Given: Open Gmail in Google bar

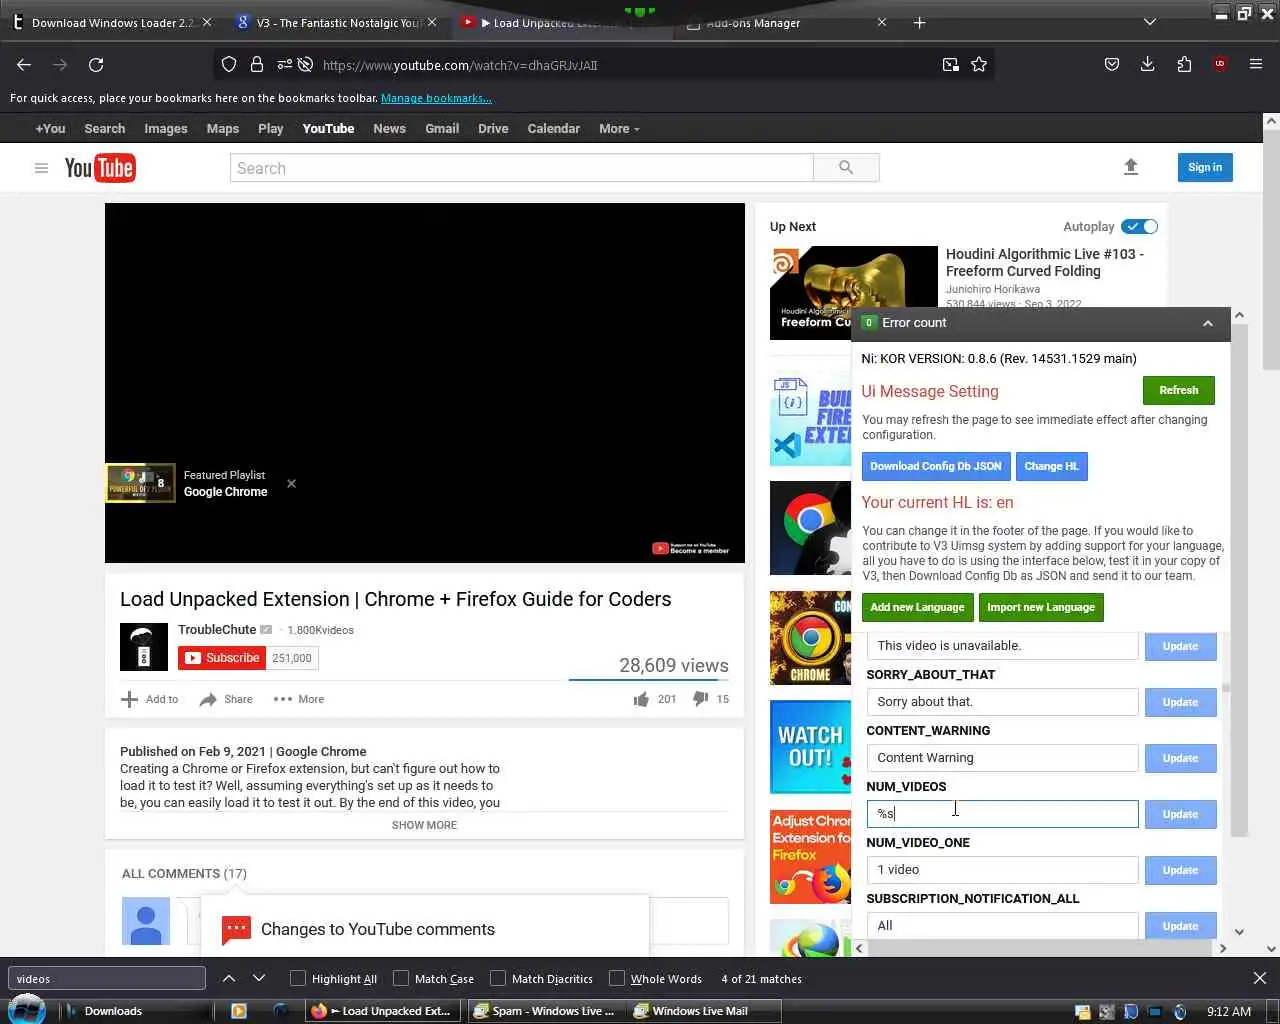Looking at the screenshot, I should coord(442,128).
